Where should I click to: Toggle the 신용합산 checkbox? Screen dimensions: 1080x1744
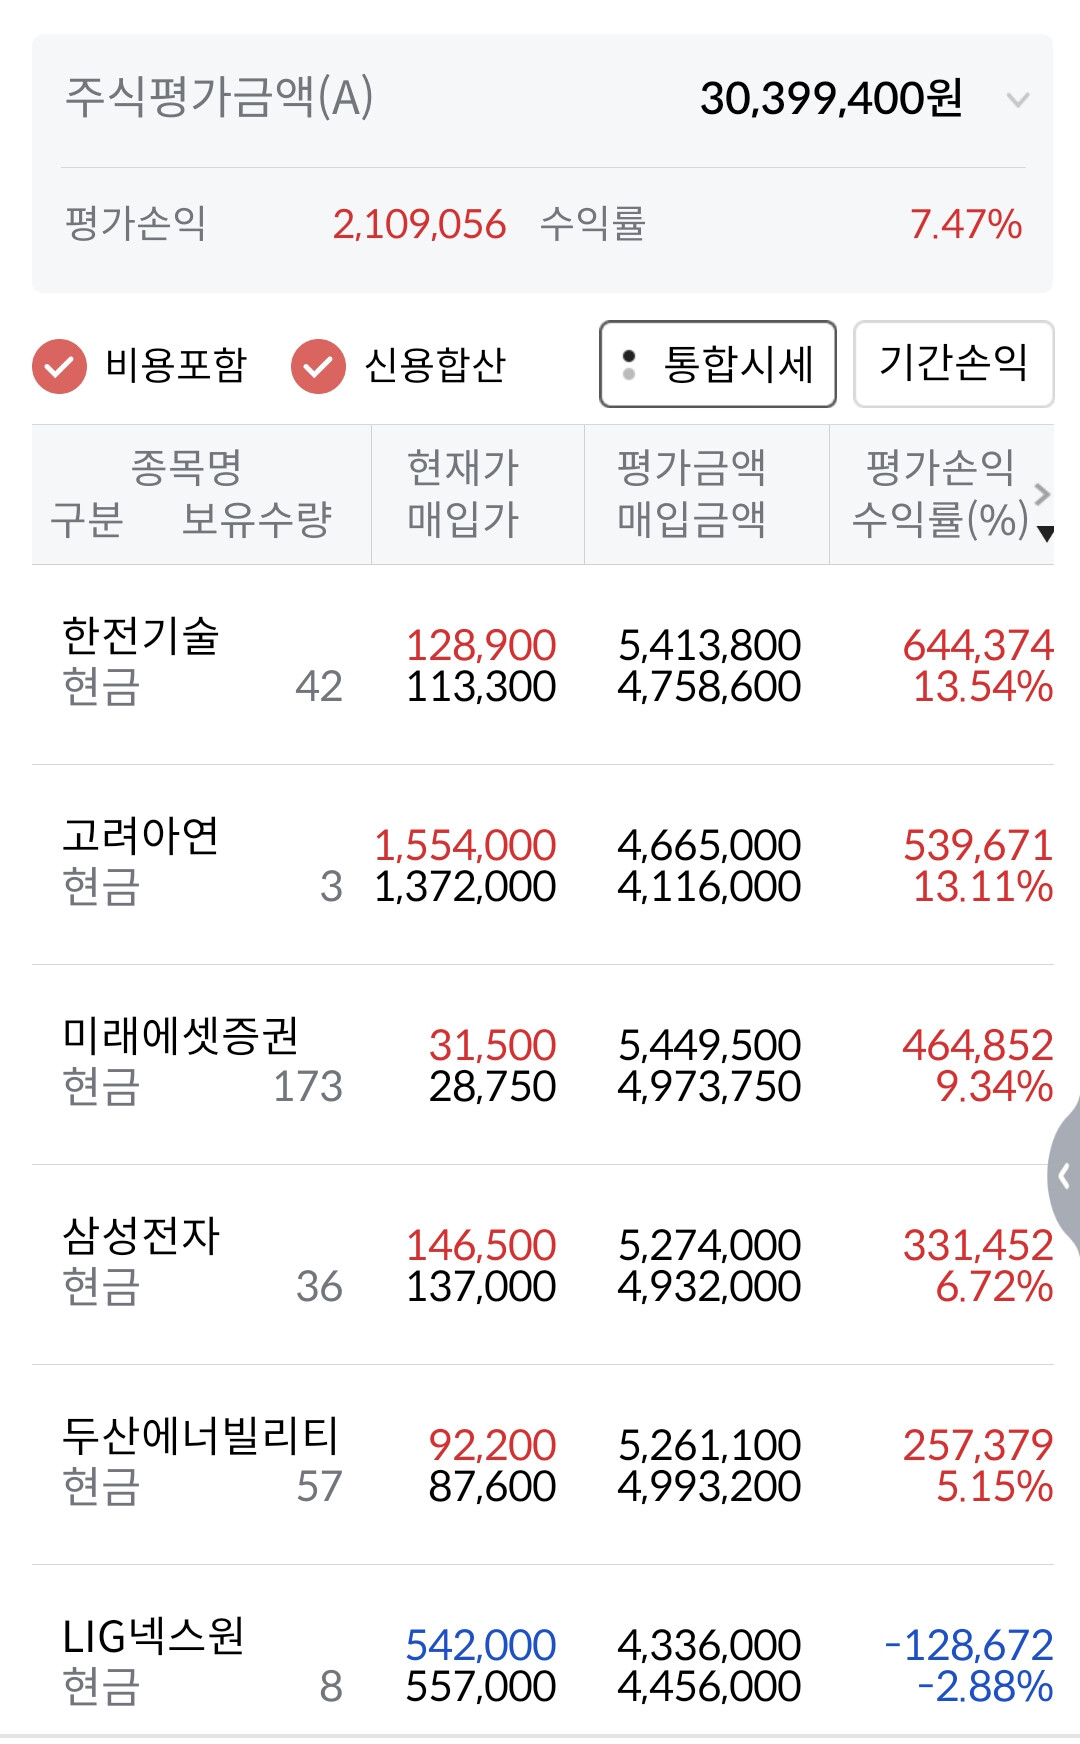pos(318,366)
